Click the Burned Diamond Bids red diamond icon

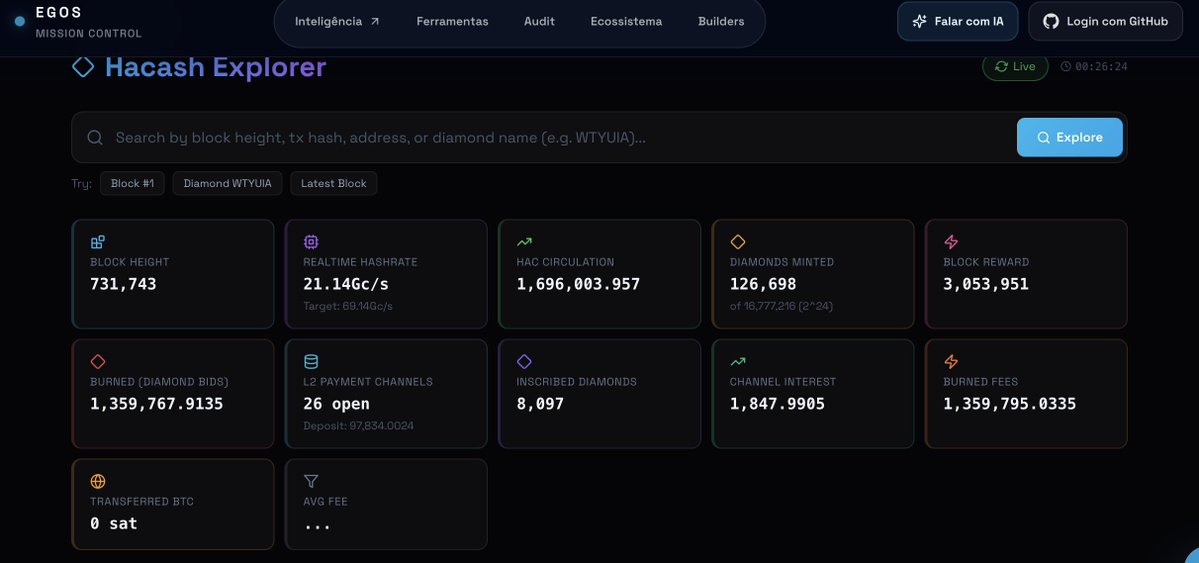98,362
